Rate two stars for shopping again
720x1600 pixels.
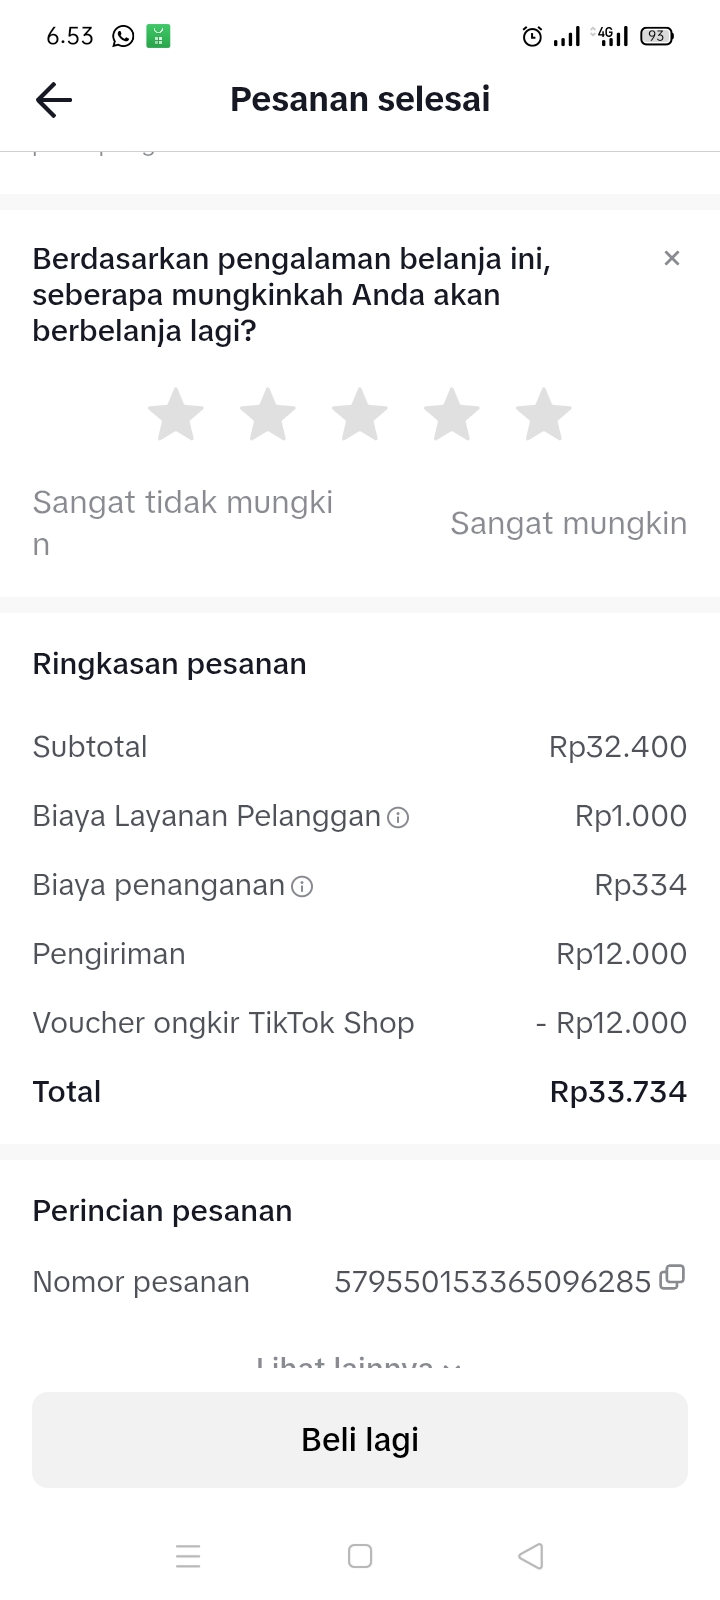click(268, 414)
